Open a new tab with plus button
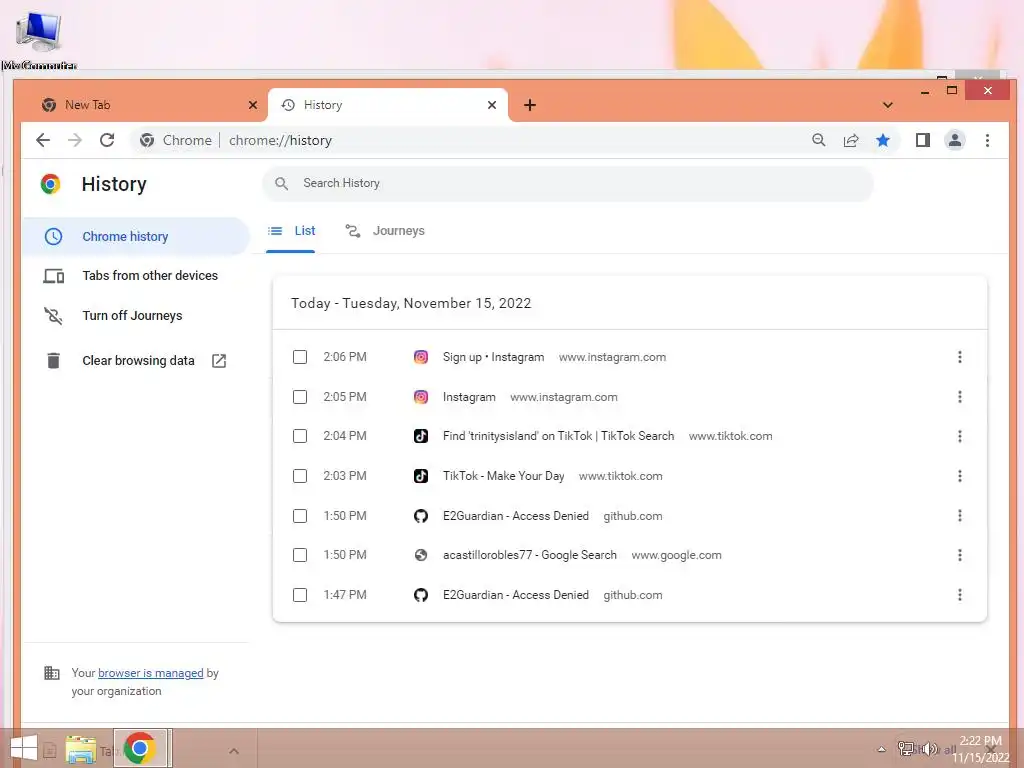Screen dimensions: 1024x768 (x=530, y=105)
